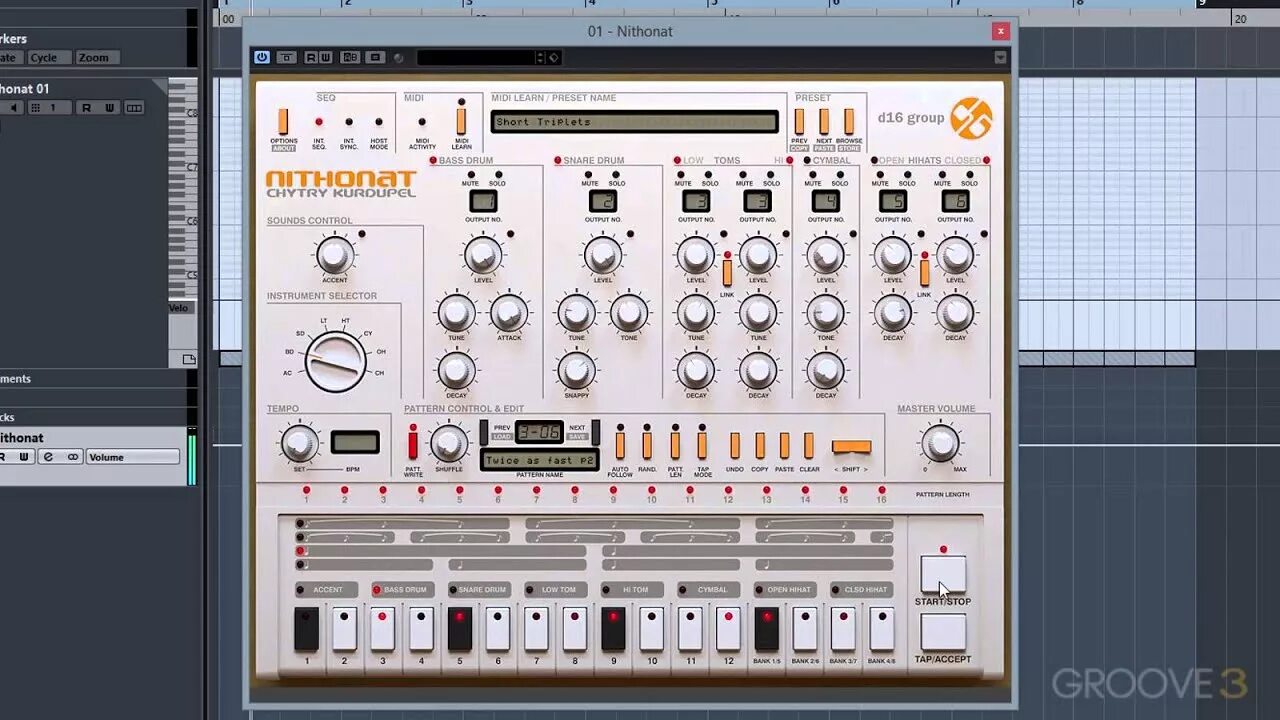Click the Read automation R button in plugin header
Viewport: 1280px width, 720px height.
pos(311,58)
